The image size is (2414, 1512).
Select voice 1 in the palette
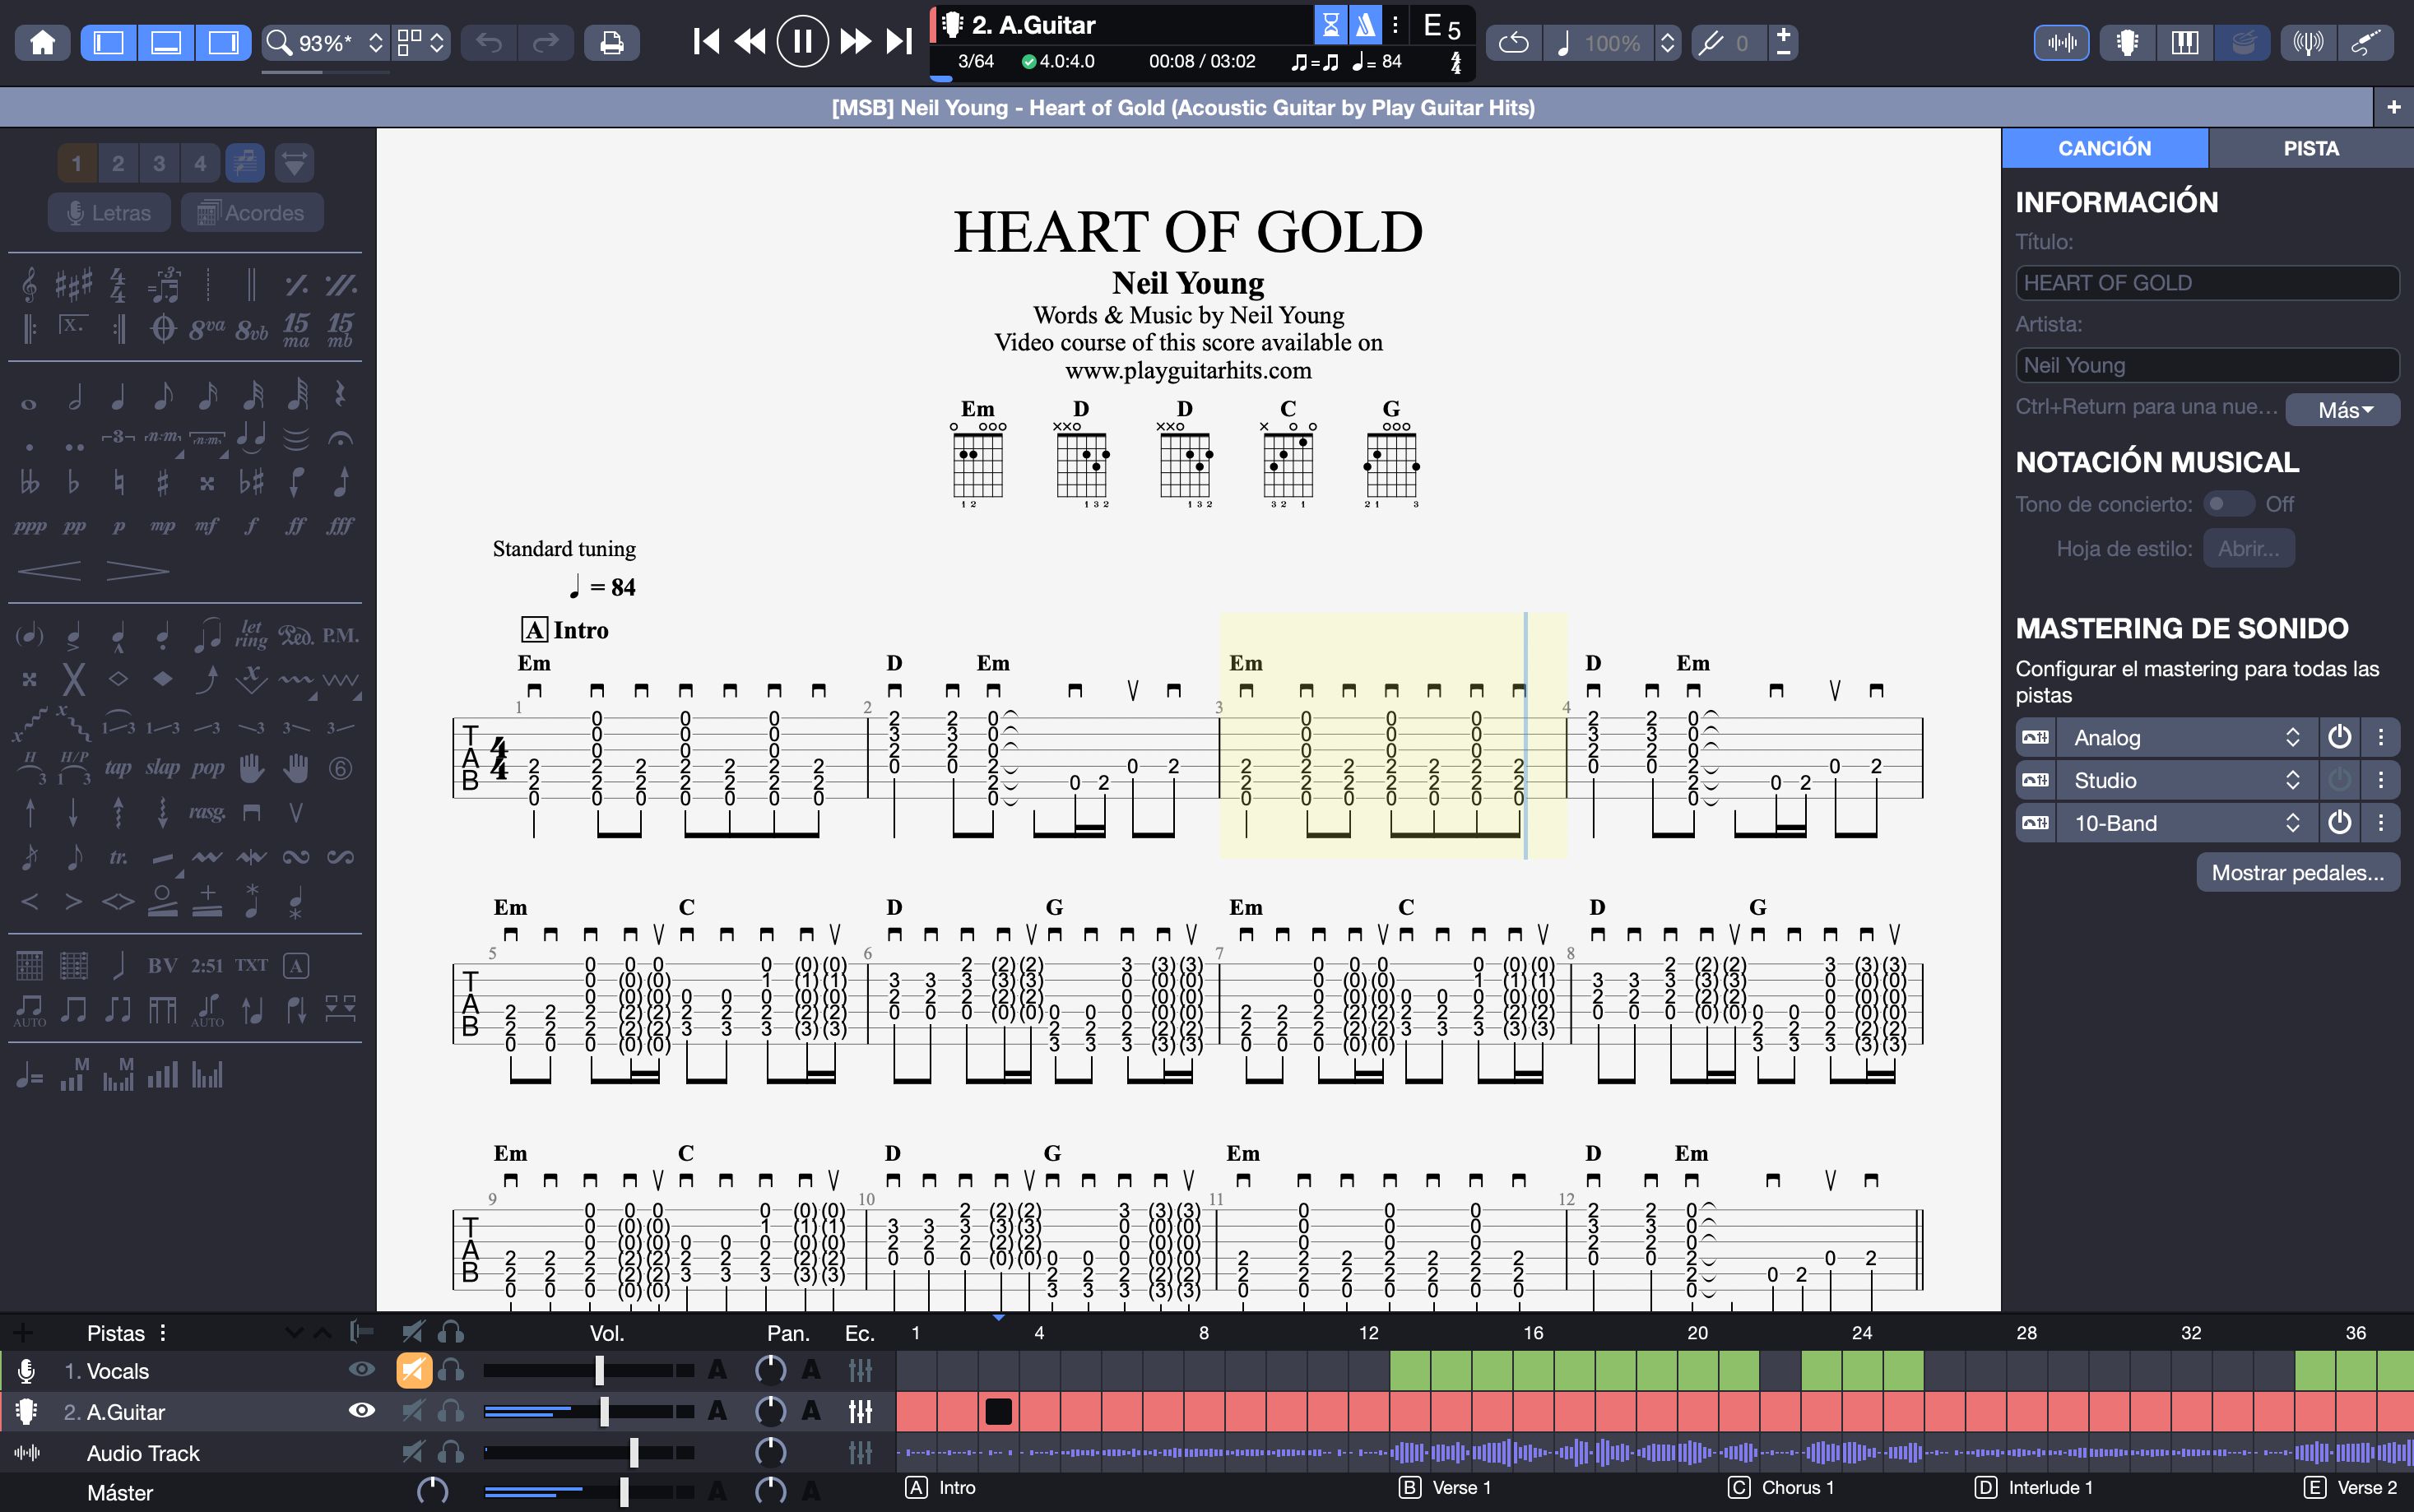77,163
